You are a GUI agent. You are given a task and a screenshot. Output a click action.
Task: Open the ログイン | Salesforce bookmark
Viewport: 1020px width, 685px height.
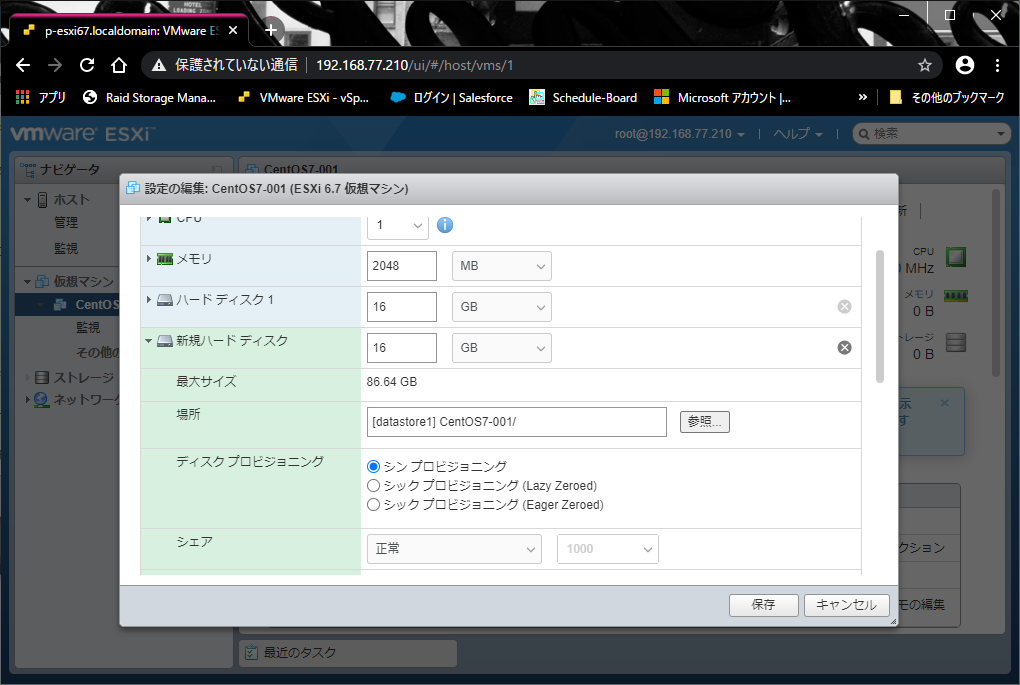pos(451,98)
